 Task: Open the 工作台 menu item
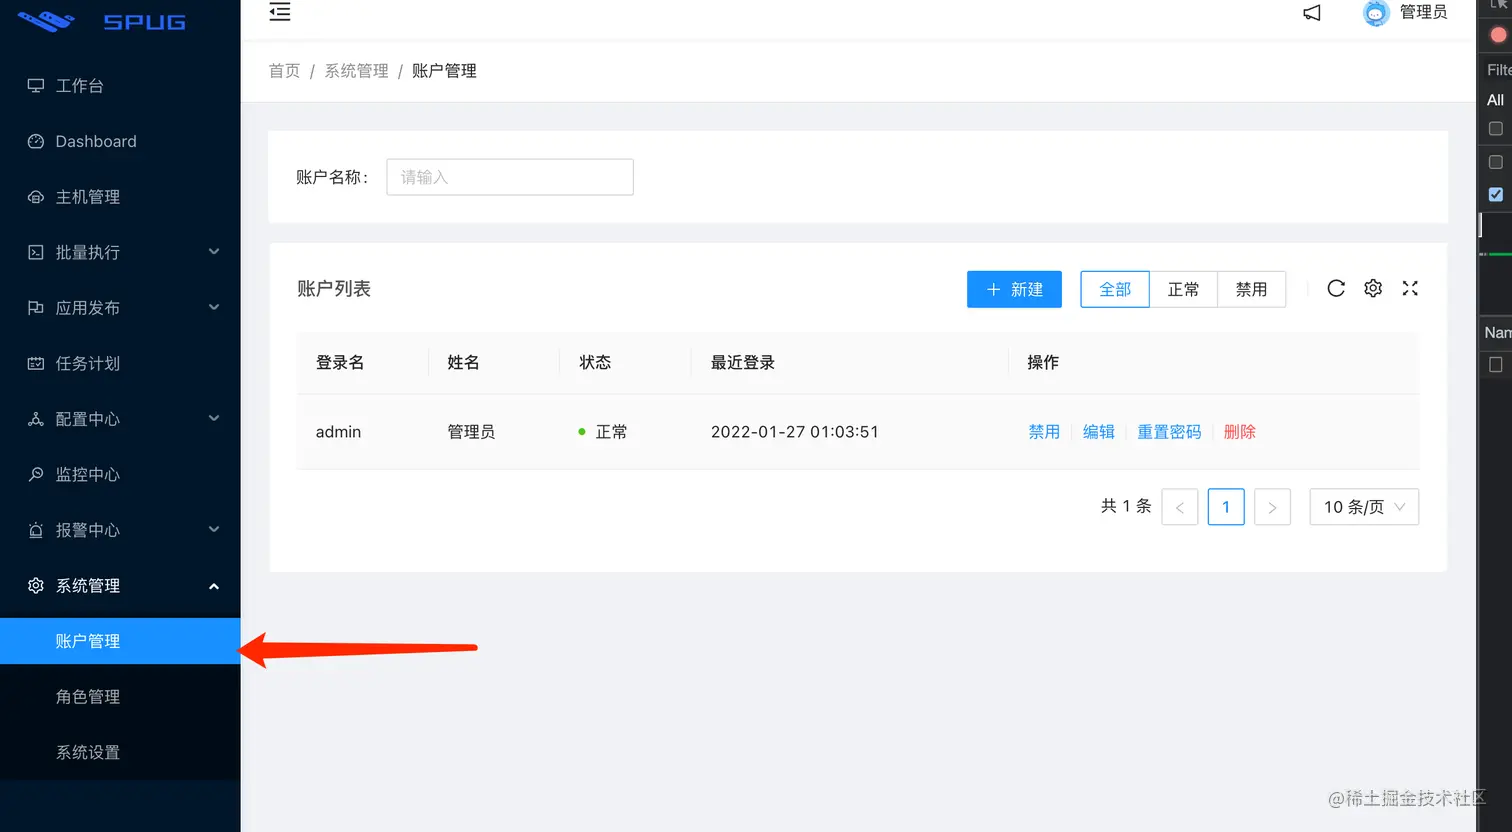tap(120, 86)
